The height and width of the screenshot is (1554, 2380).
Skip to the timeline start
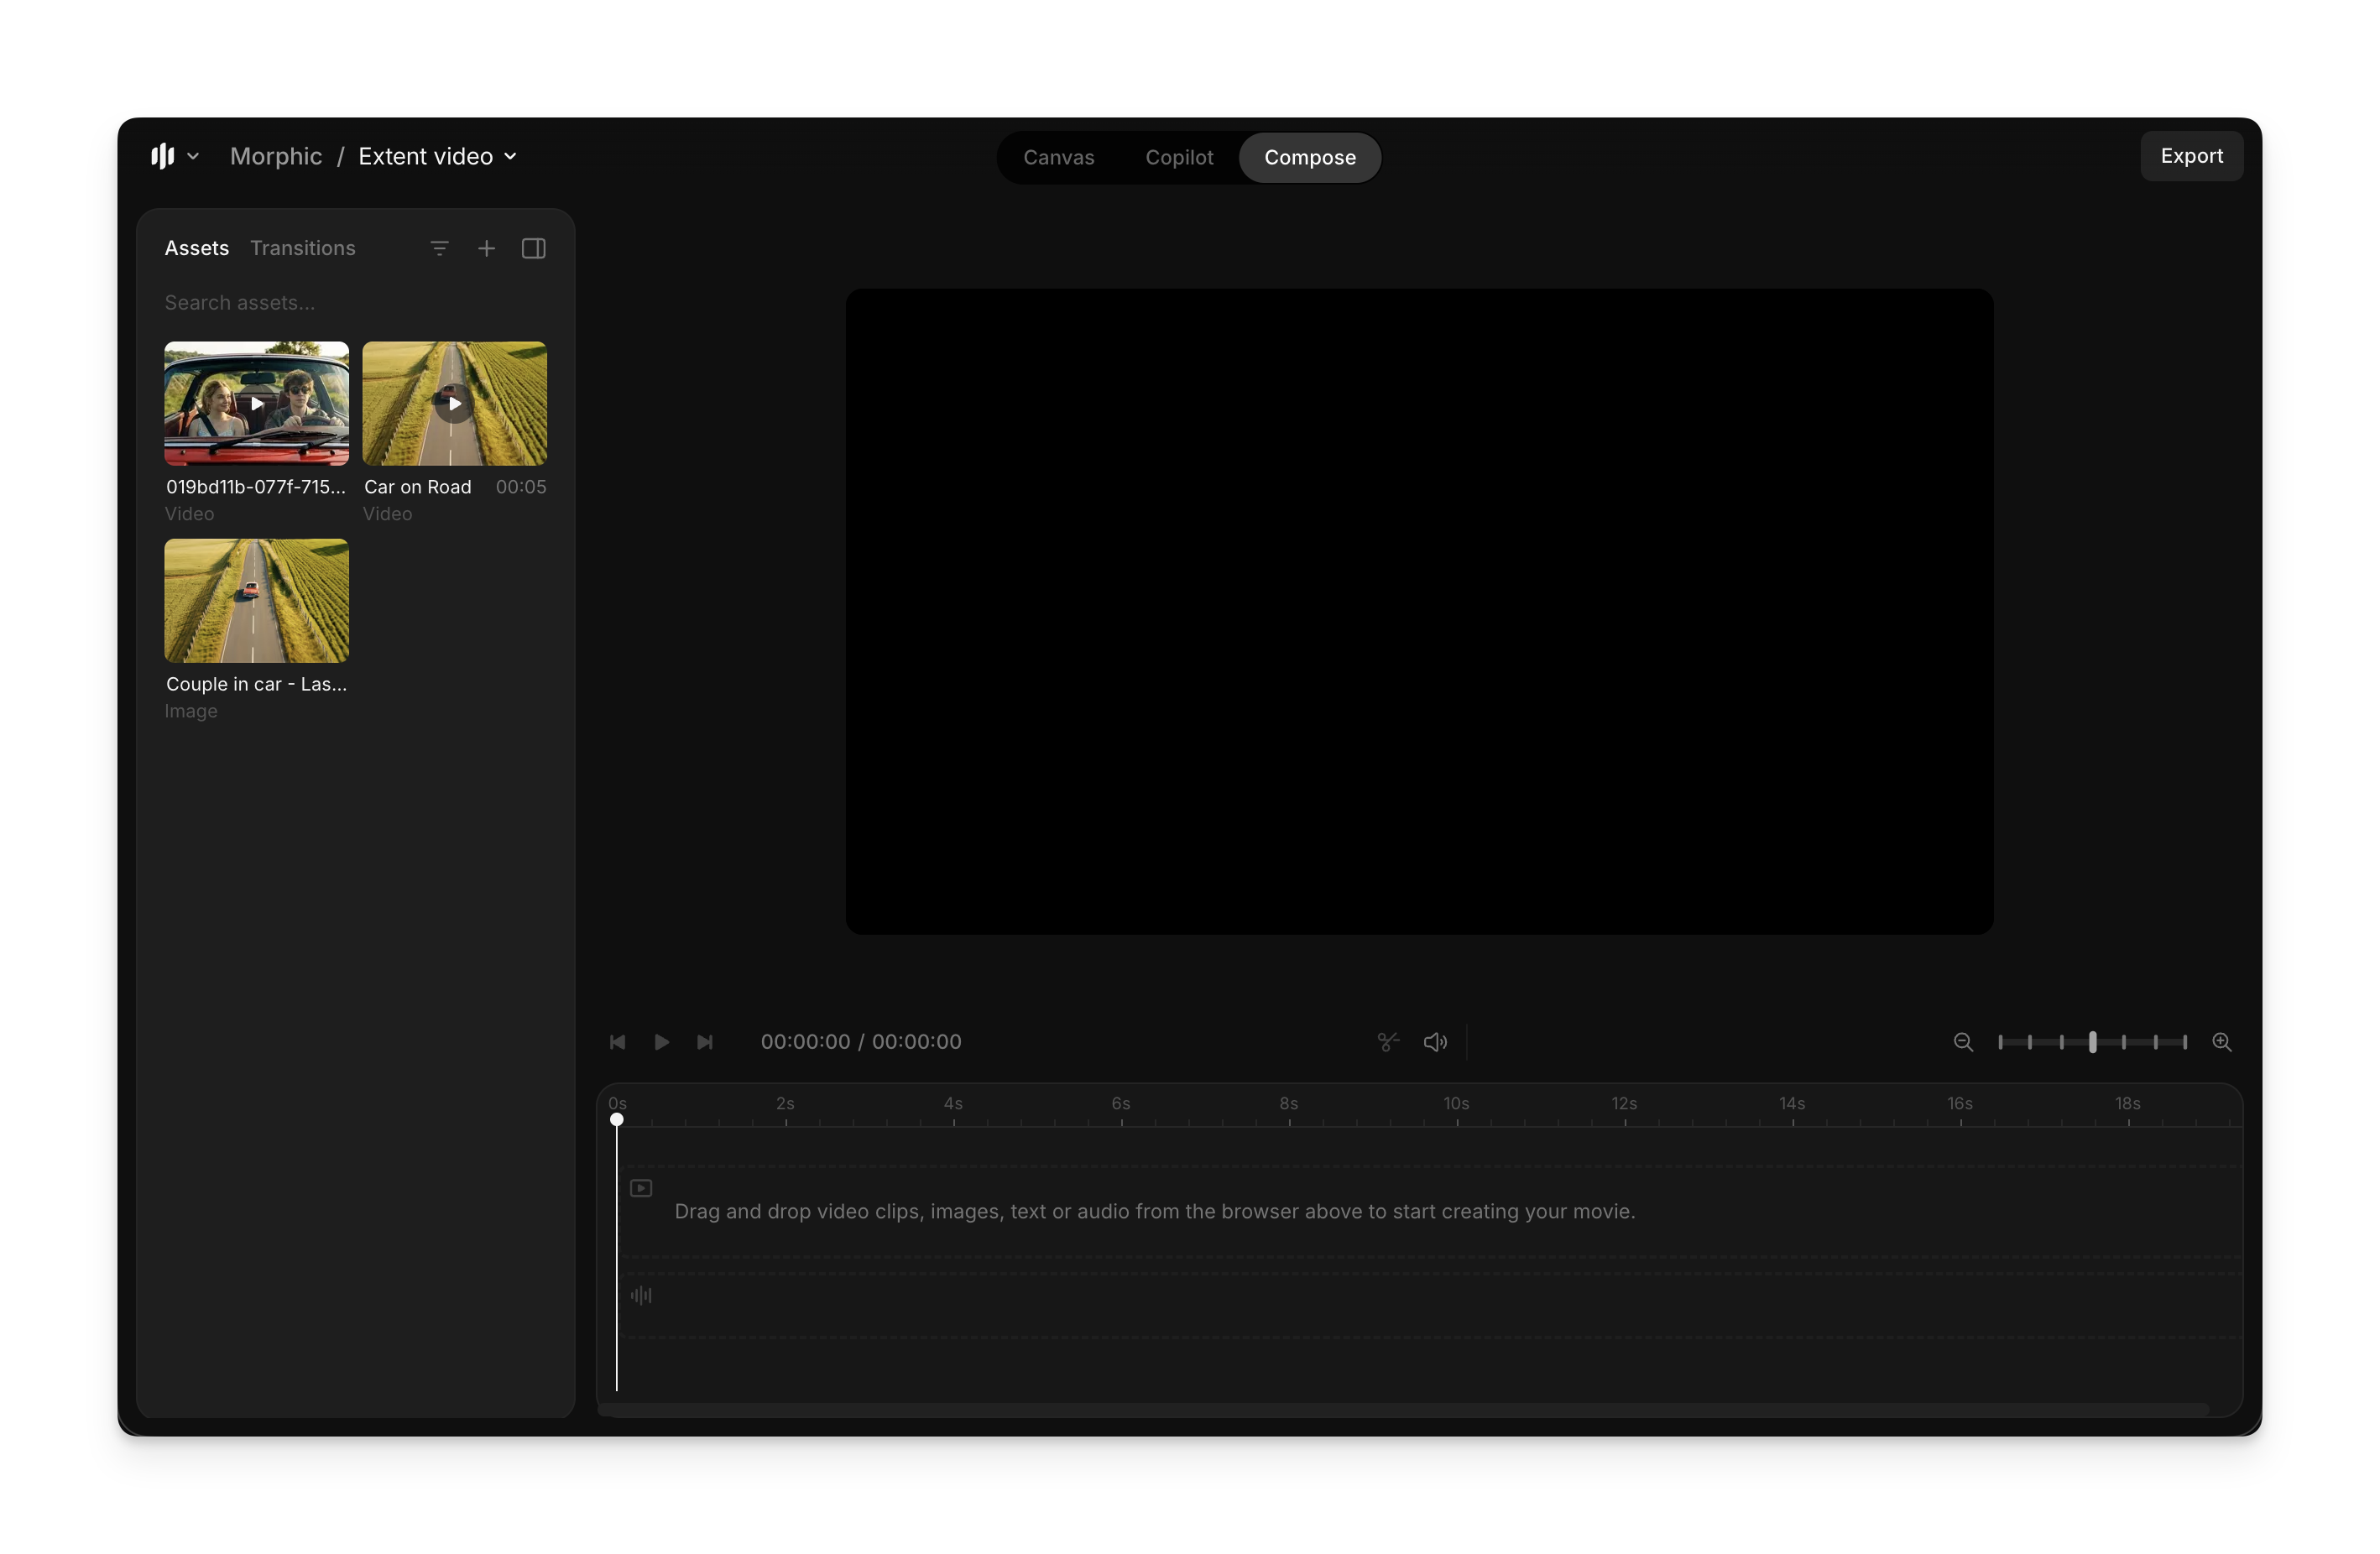tap(617, 1042)
